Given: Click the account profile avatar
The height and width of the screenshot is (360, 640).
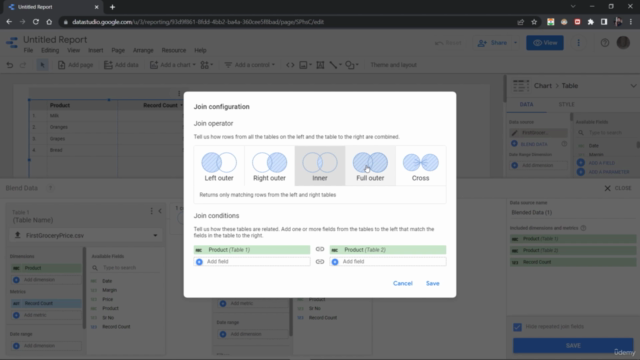Looking at the screenshot, I should pyautogui.click(x=623, y=43).
